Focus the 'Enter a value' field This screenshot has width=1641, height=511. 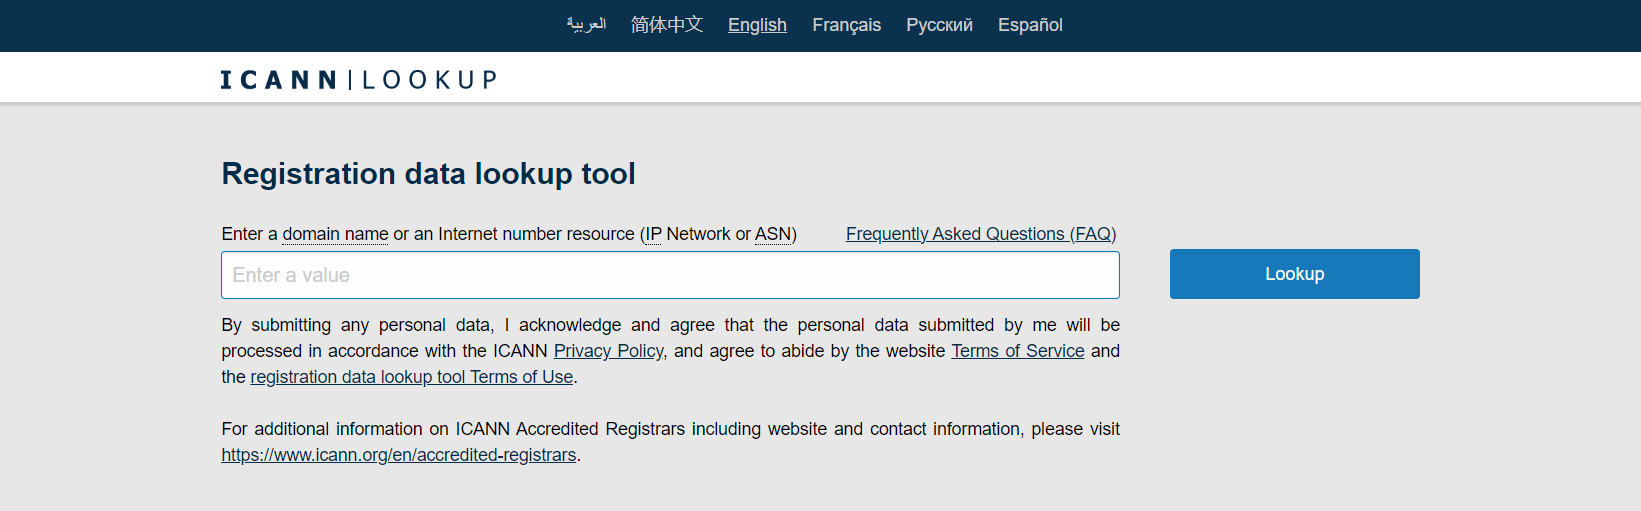pos(670,275)
